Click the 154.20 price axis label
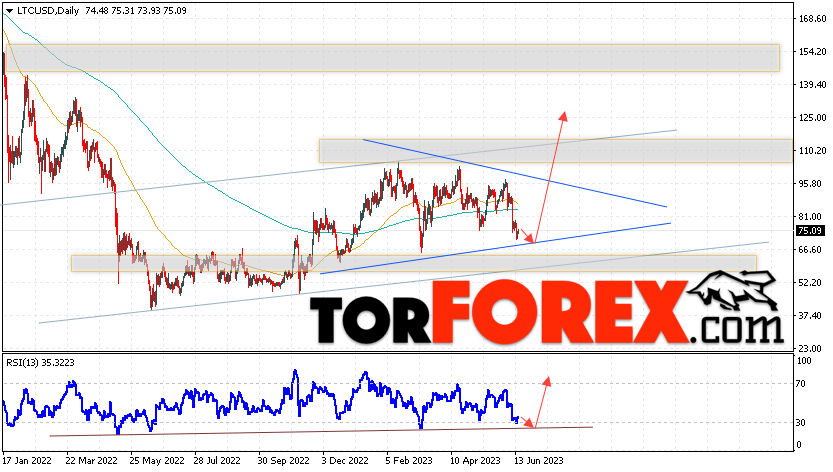Image resolution: width=833 pixels, height=472 pixels. 813,52
